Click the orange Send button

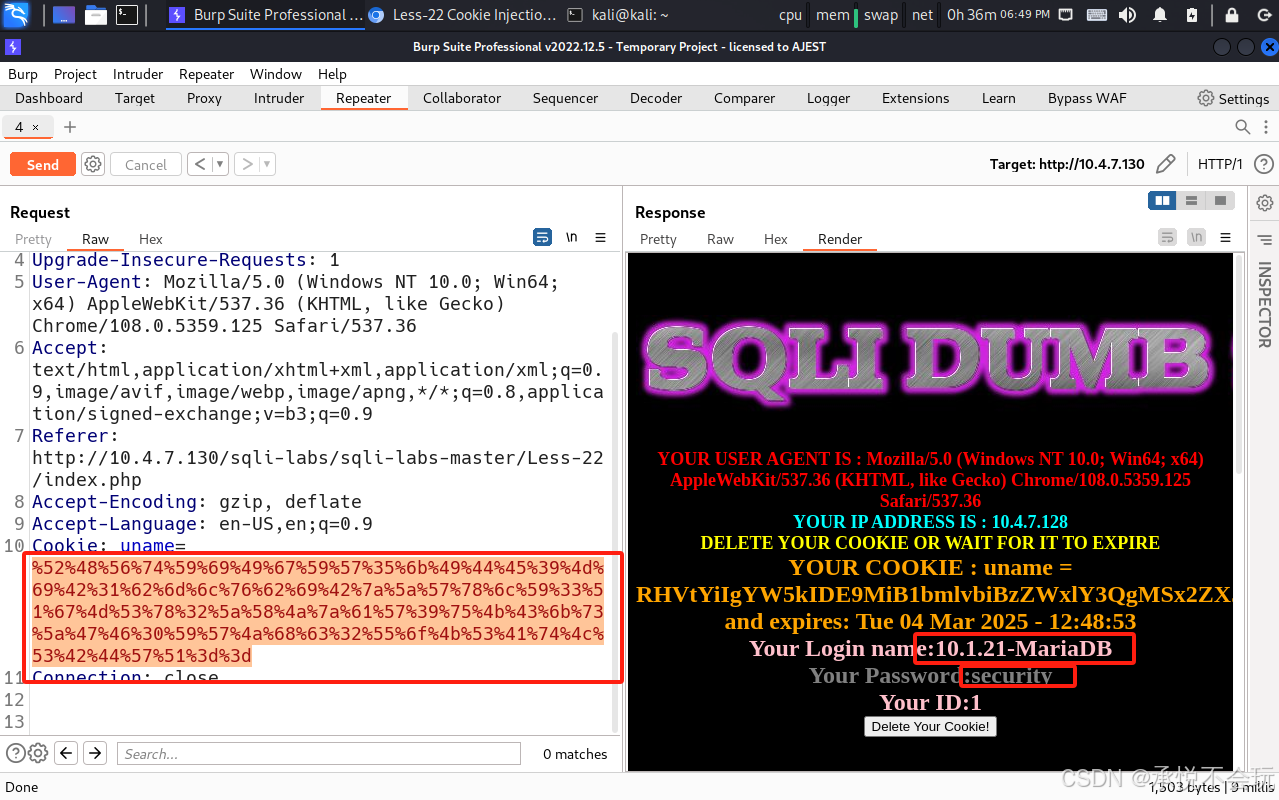point(43,164)
